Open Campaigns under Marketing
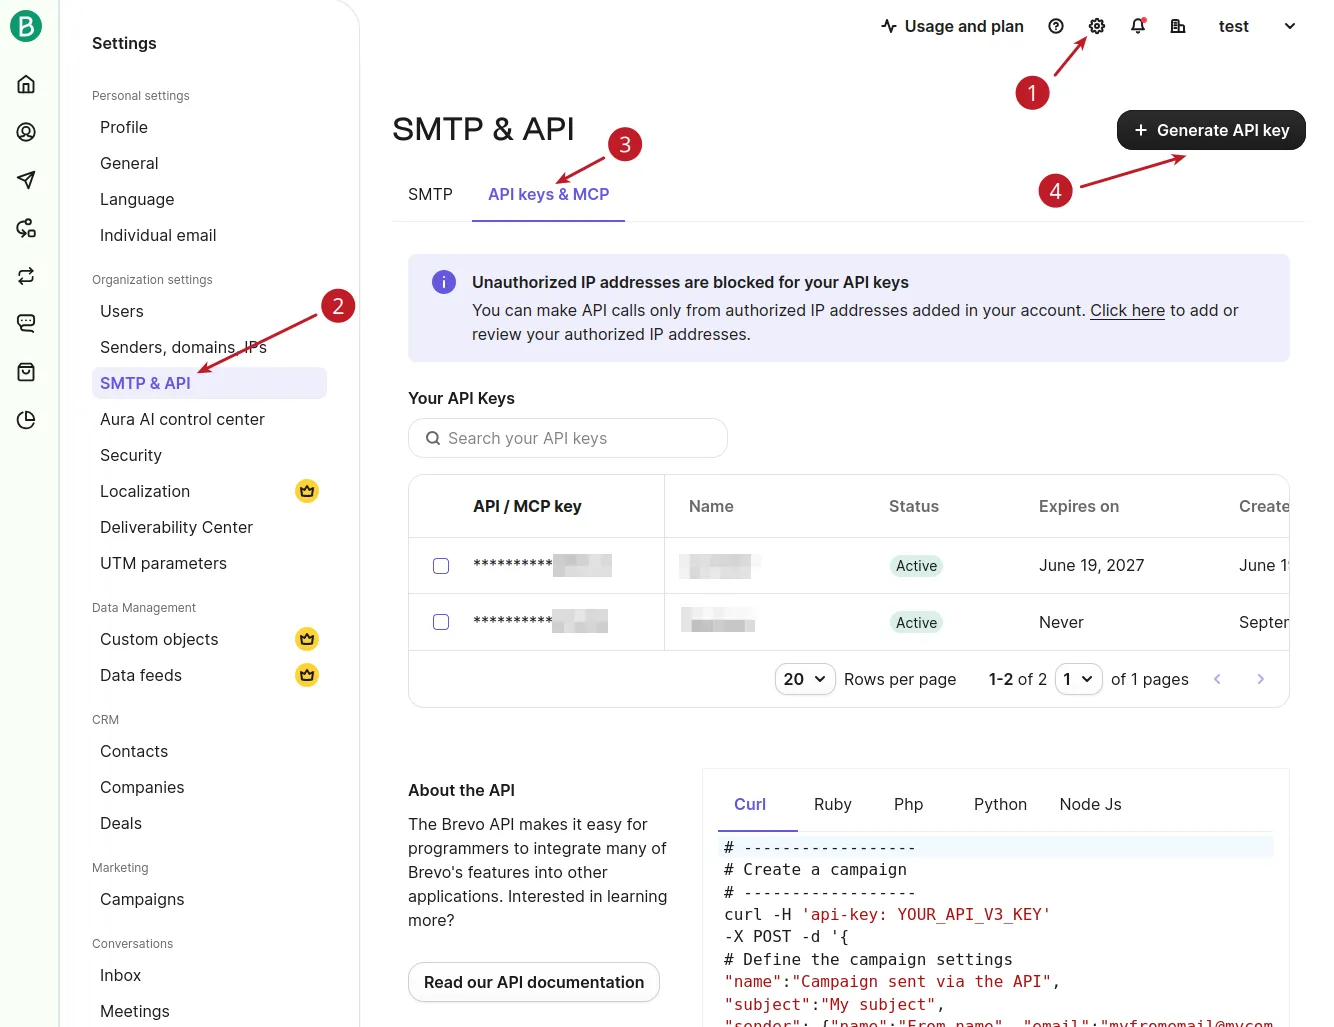This screenshot has width=1334, height=1027. (142, 899)
